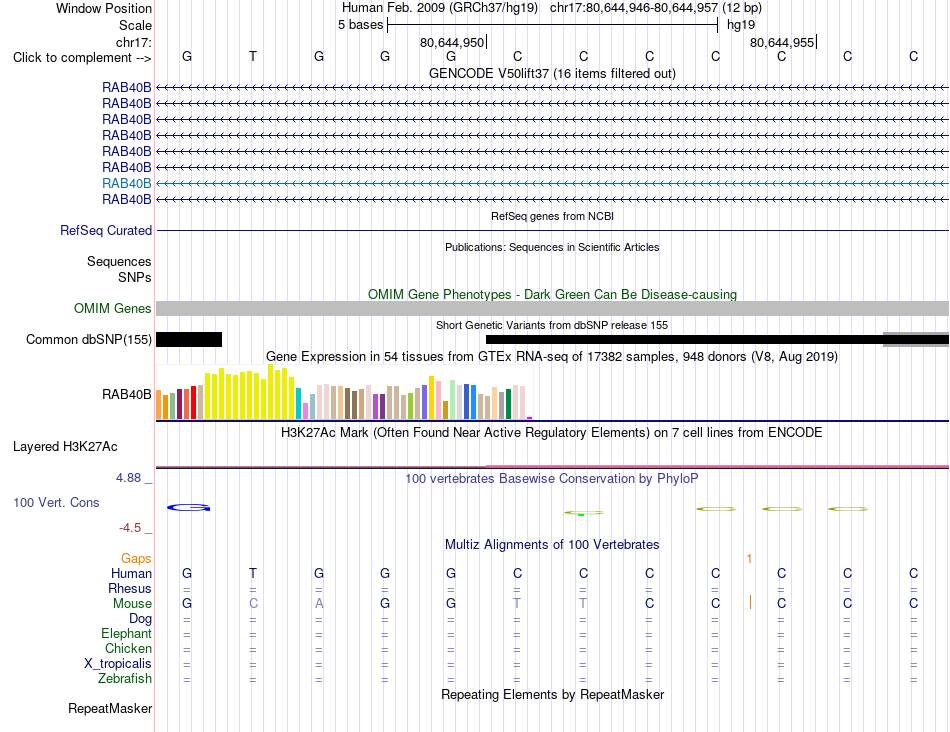Screen dimensions: 950x732
Task: Click the orange Gaps label
Action: pos(136,558)
